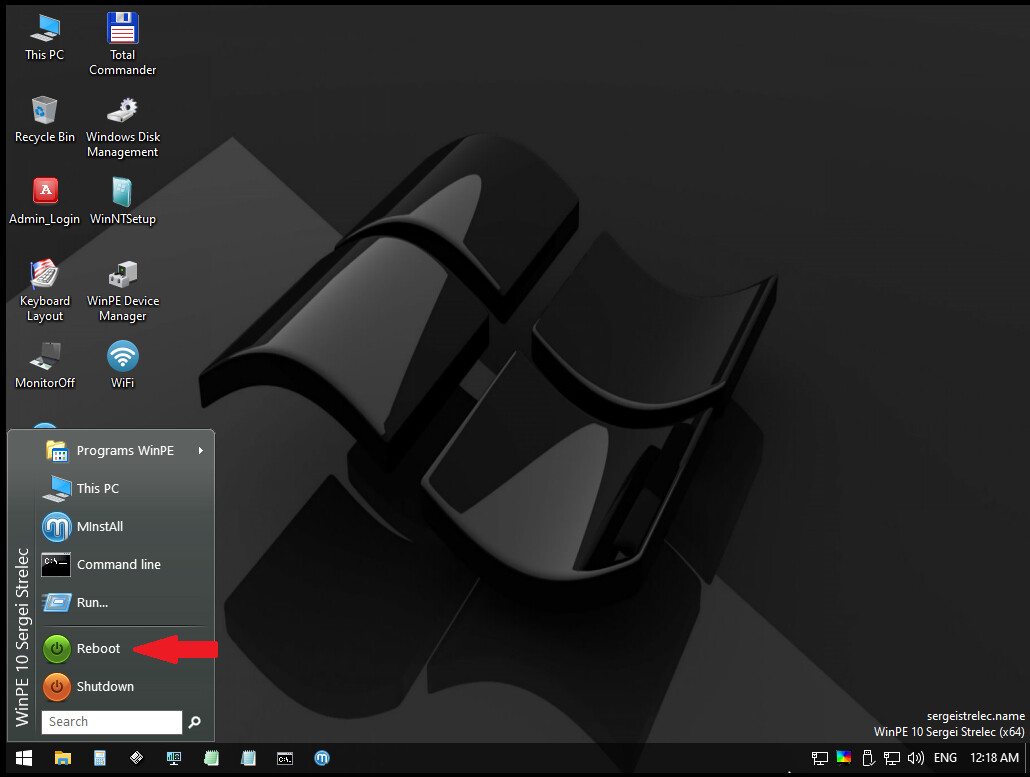Launch Calculator from the taskbar
This screenshot has width=1030, height=777.
99,758
